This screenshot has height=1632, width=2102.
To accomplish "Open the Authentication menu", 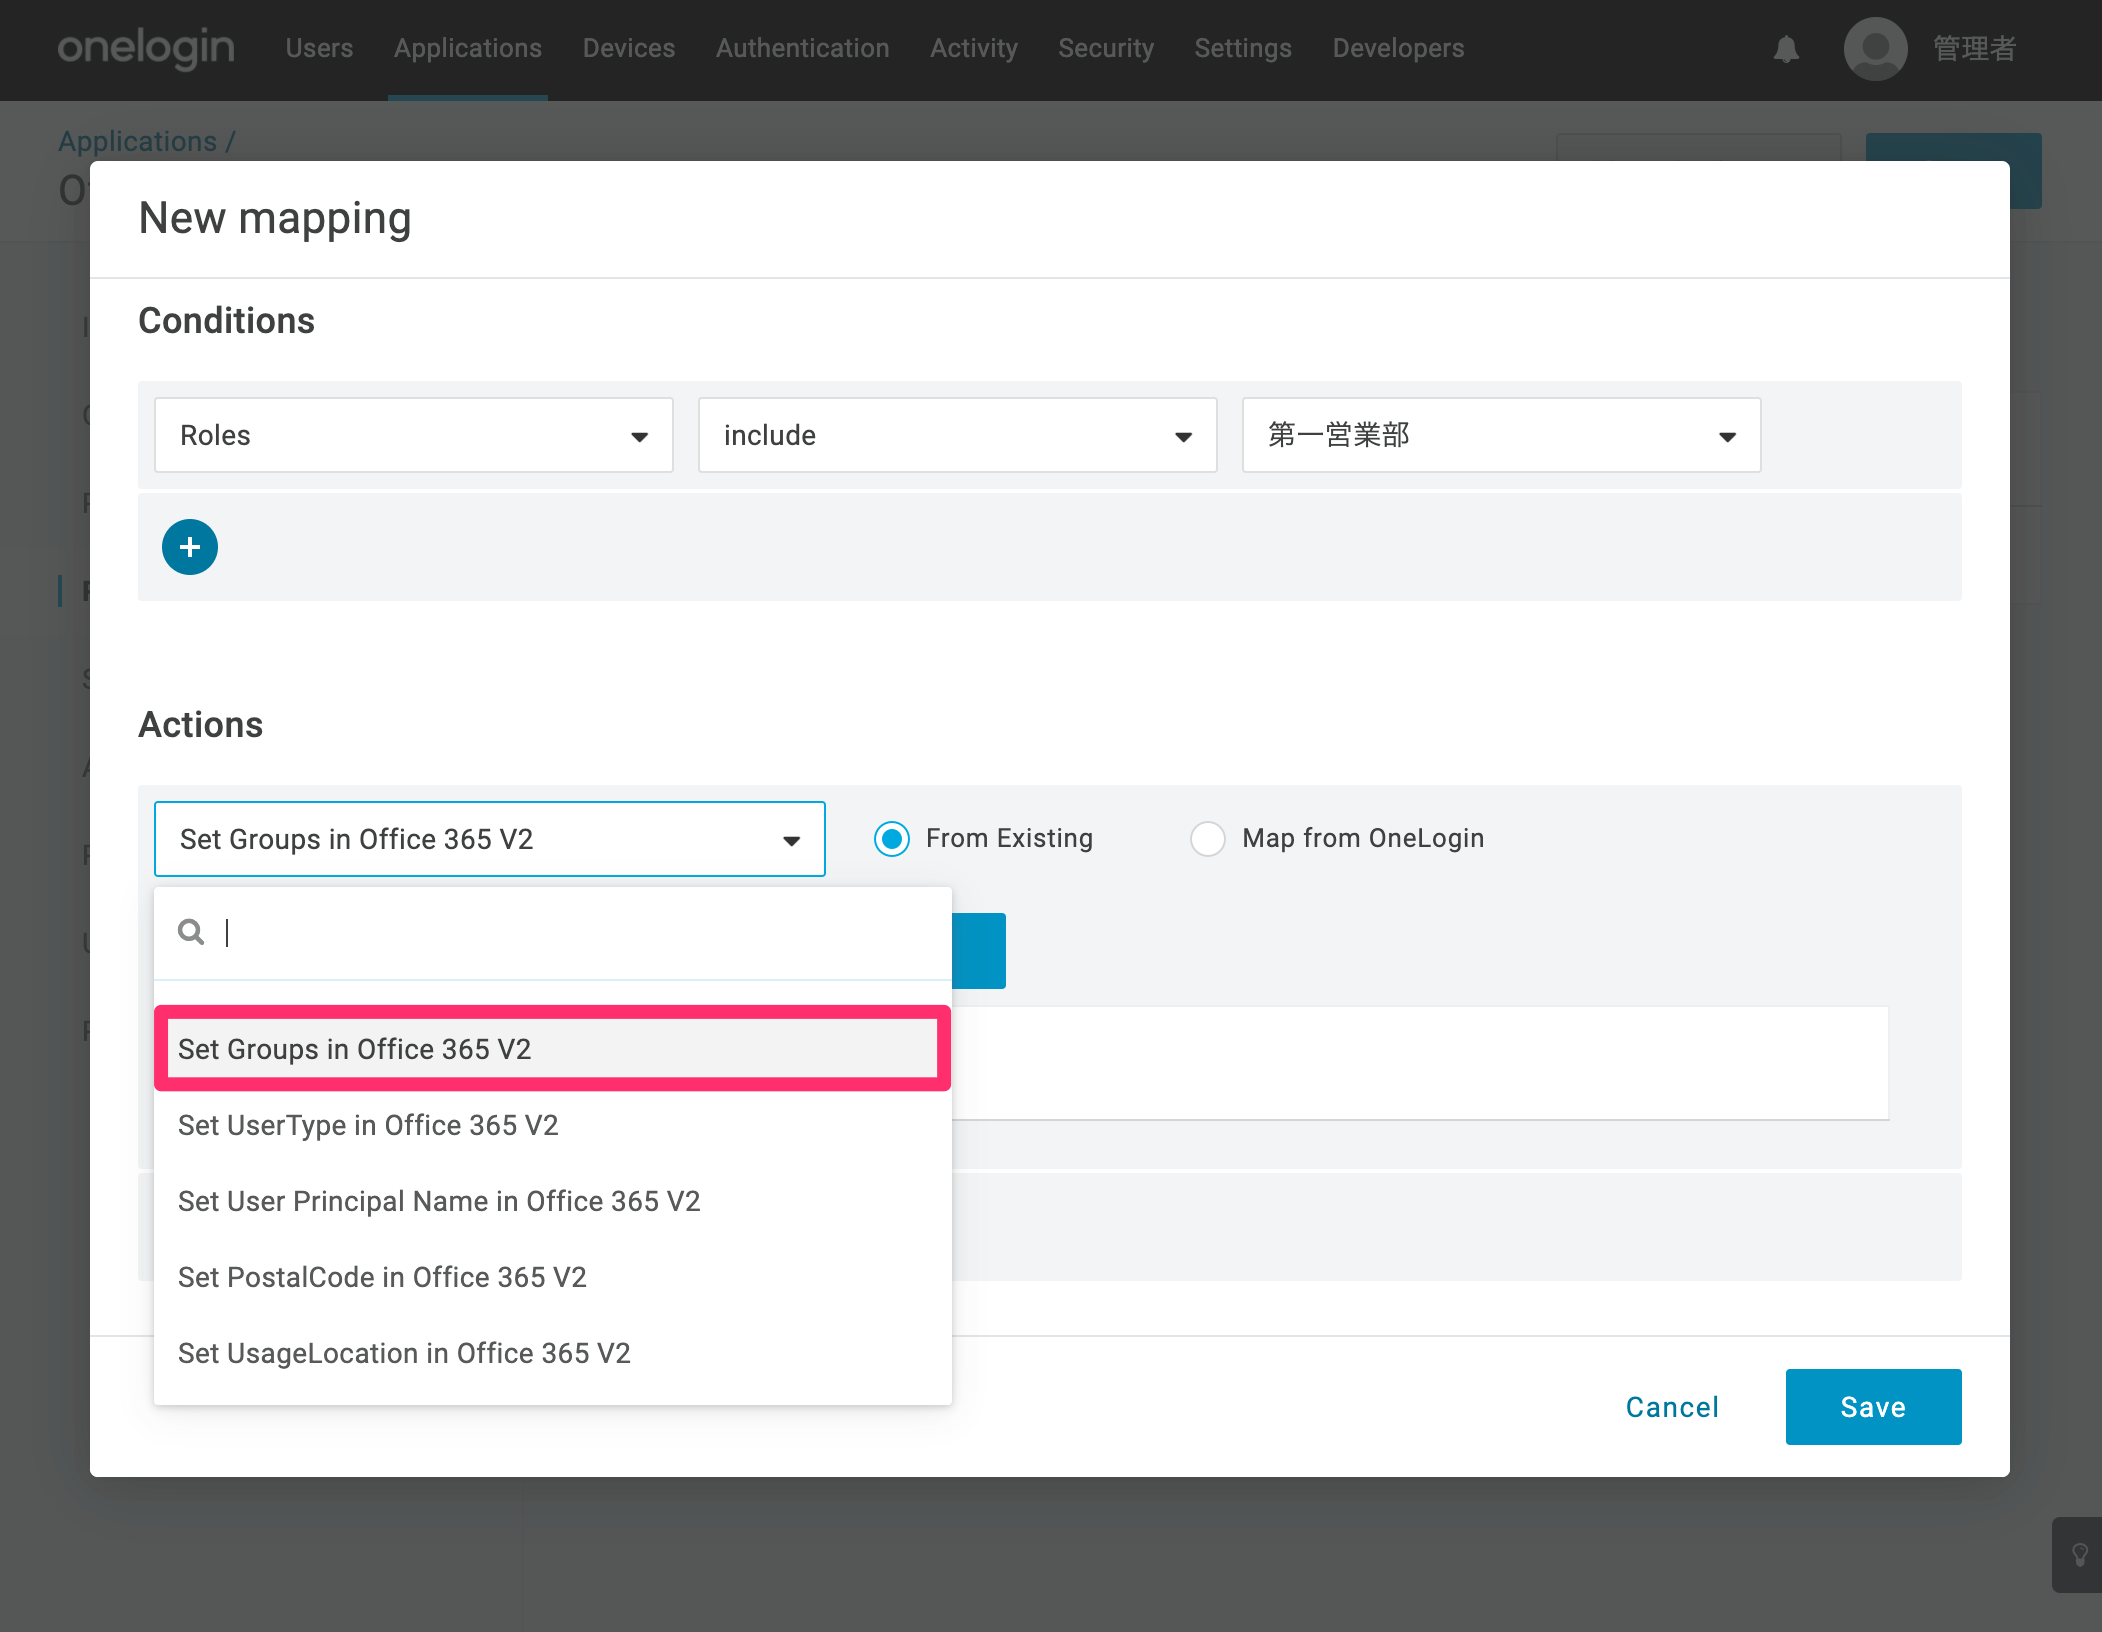I will click(x=803, y=48).
